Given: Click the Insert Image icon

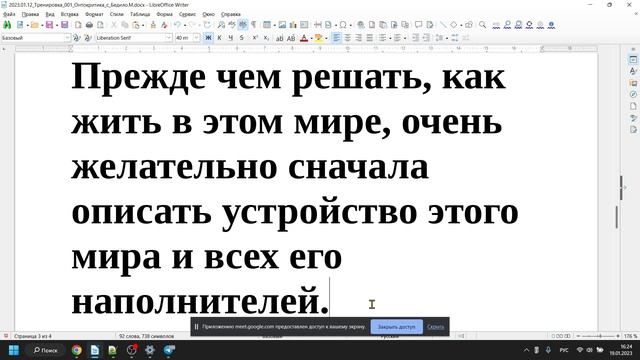Looking at the screenshot, I should (282, 25).
